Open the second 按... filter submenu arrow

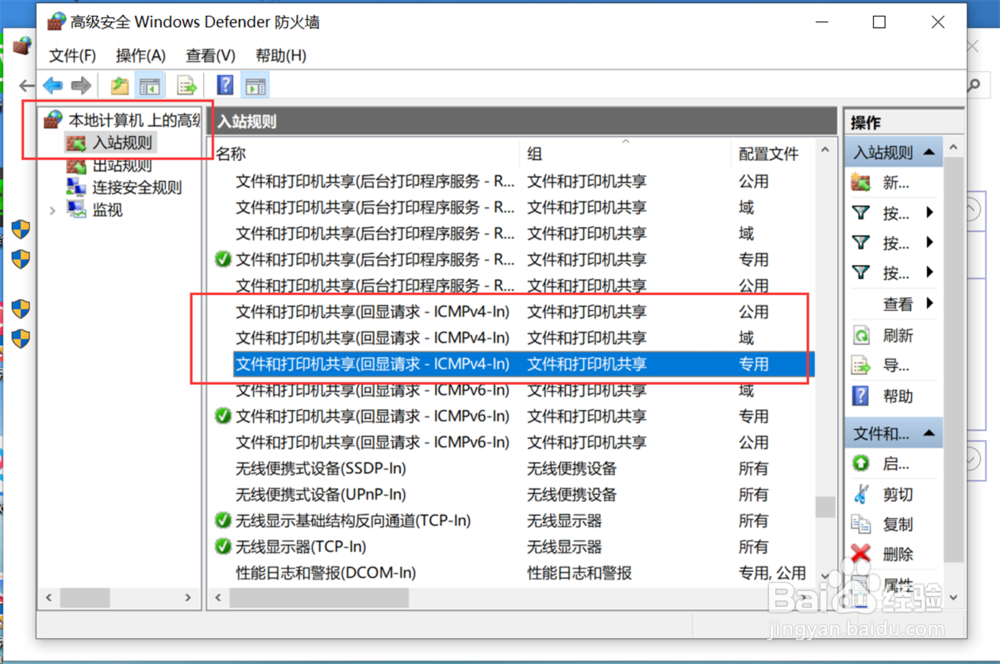click(x=930, y=242)
